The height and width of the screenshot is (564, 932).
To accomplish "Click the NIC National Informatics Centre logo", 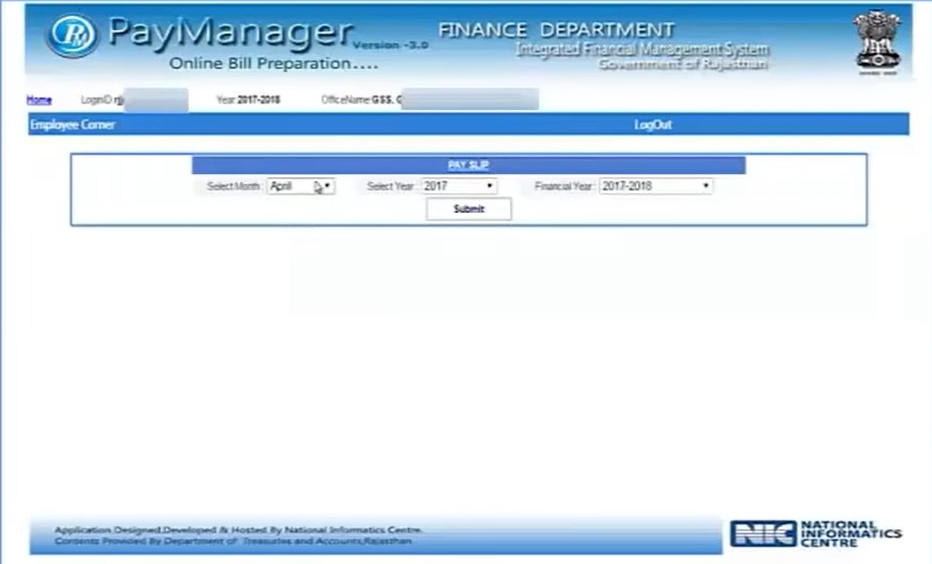I will point(816,533).
